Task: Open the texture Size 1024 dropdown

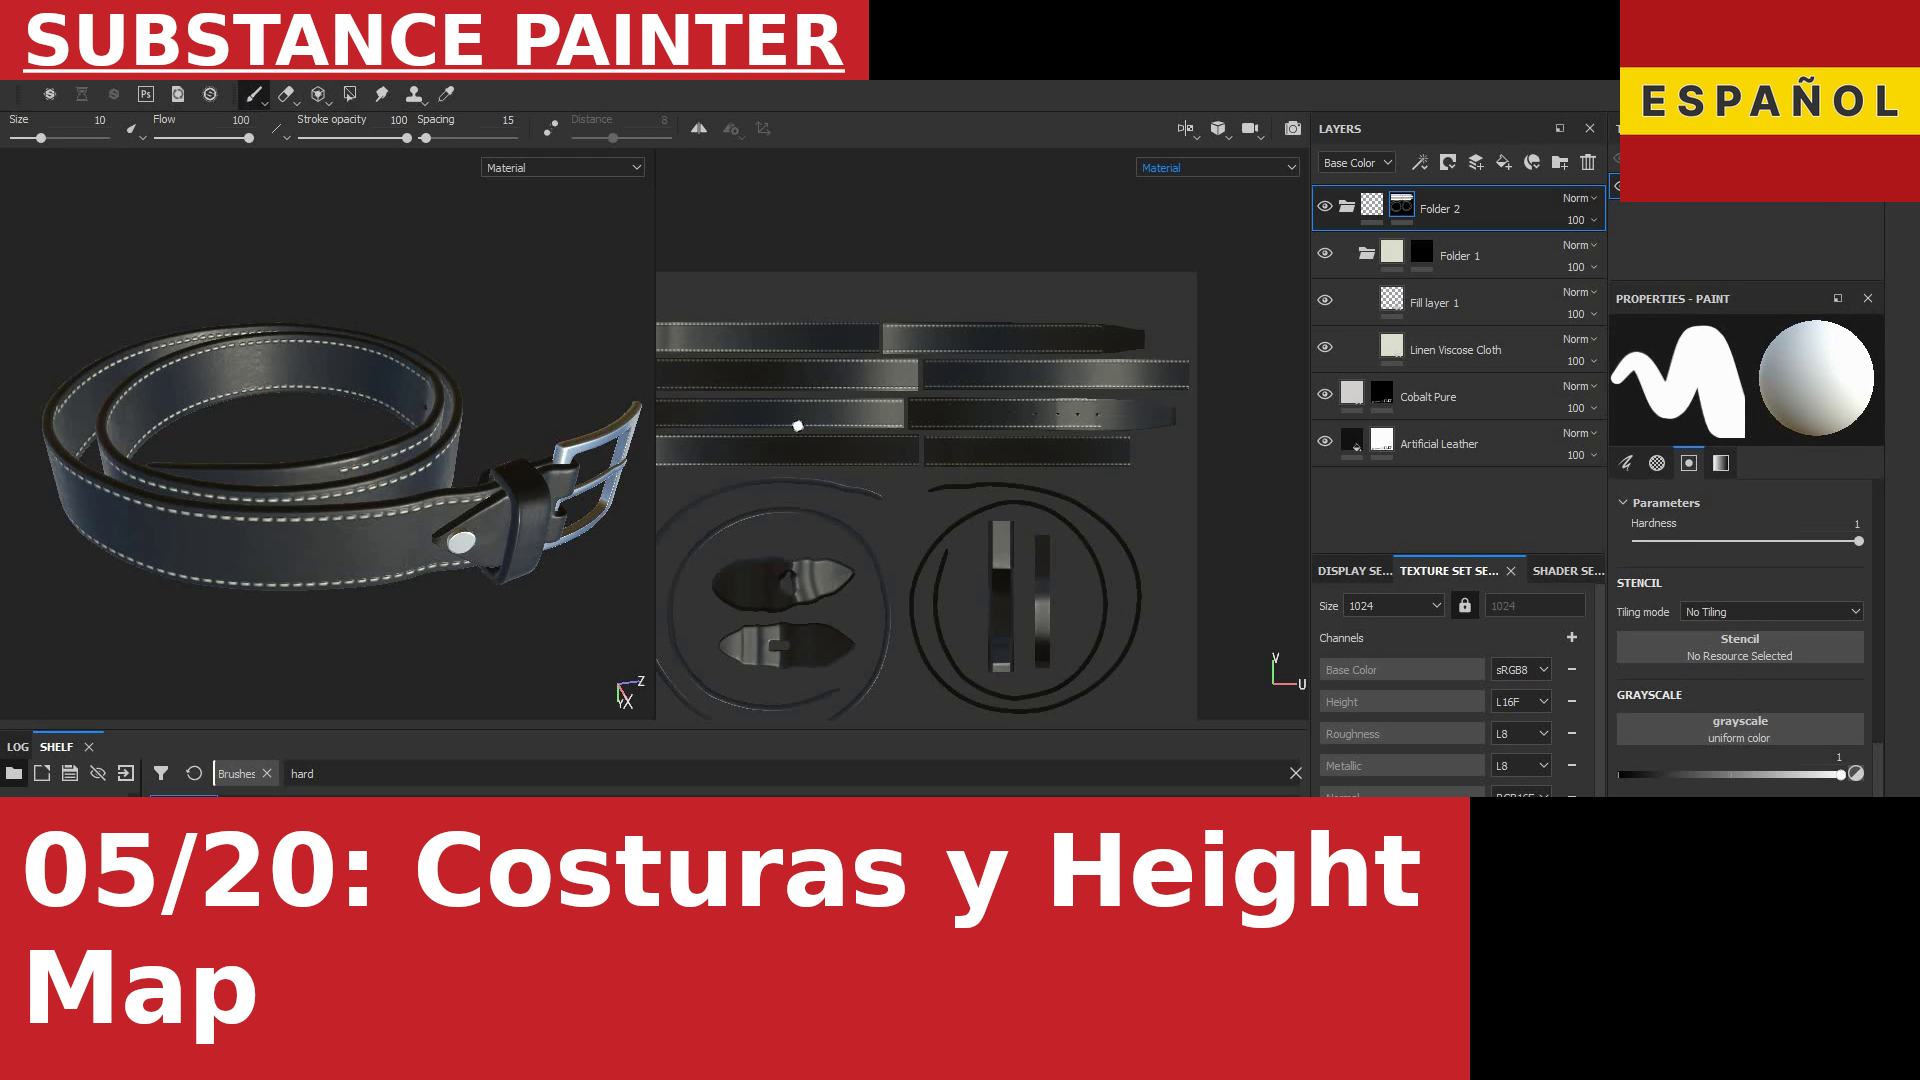Action: point(1394,606)
